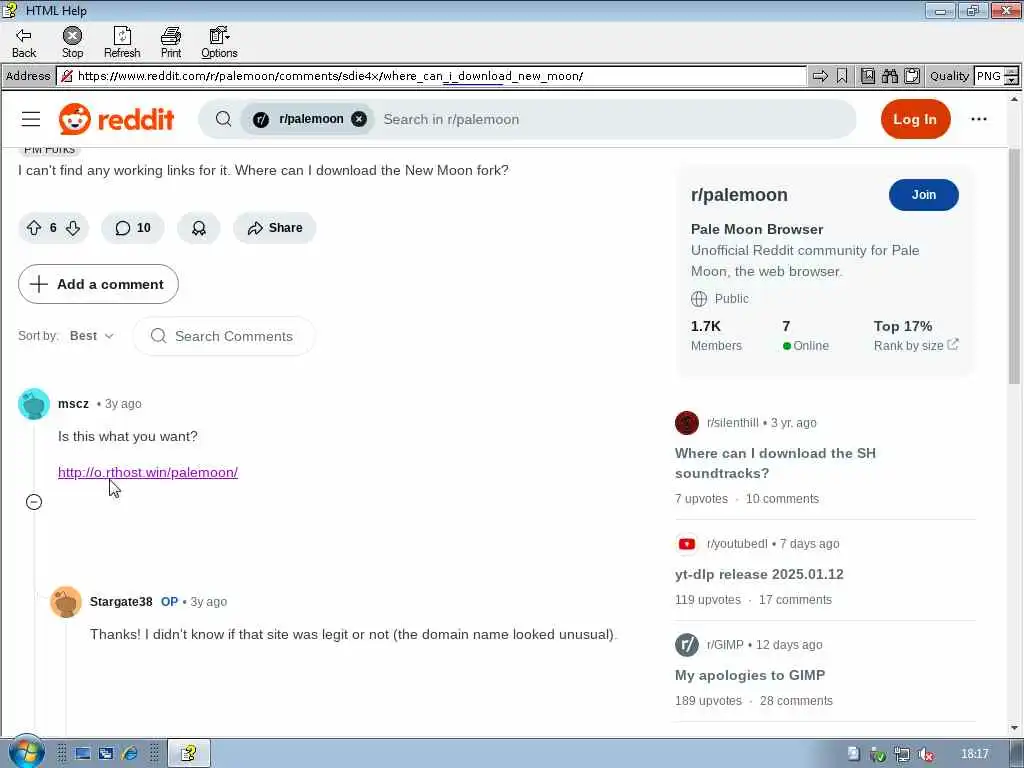Open the Windows Start button

click(25, 752)
